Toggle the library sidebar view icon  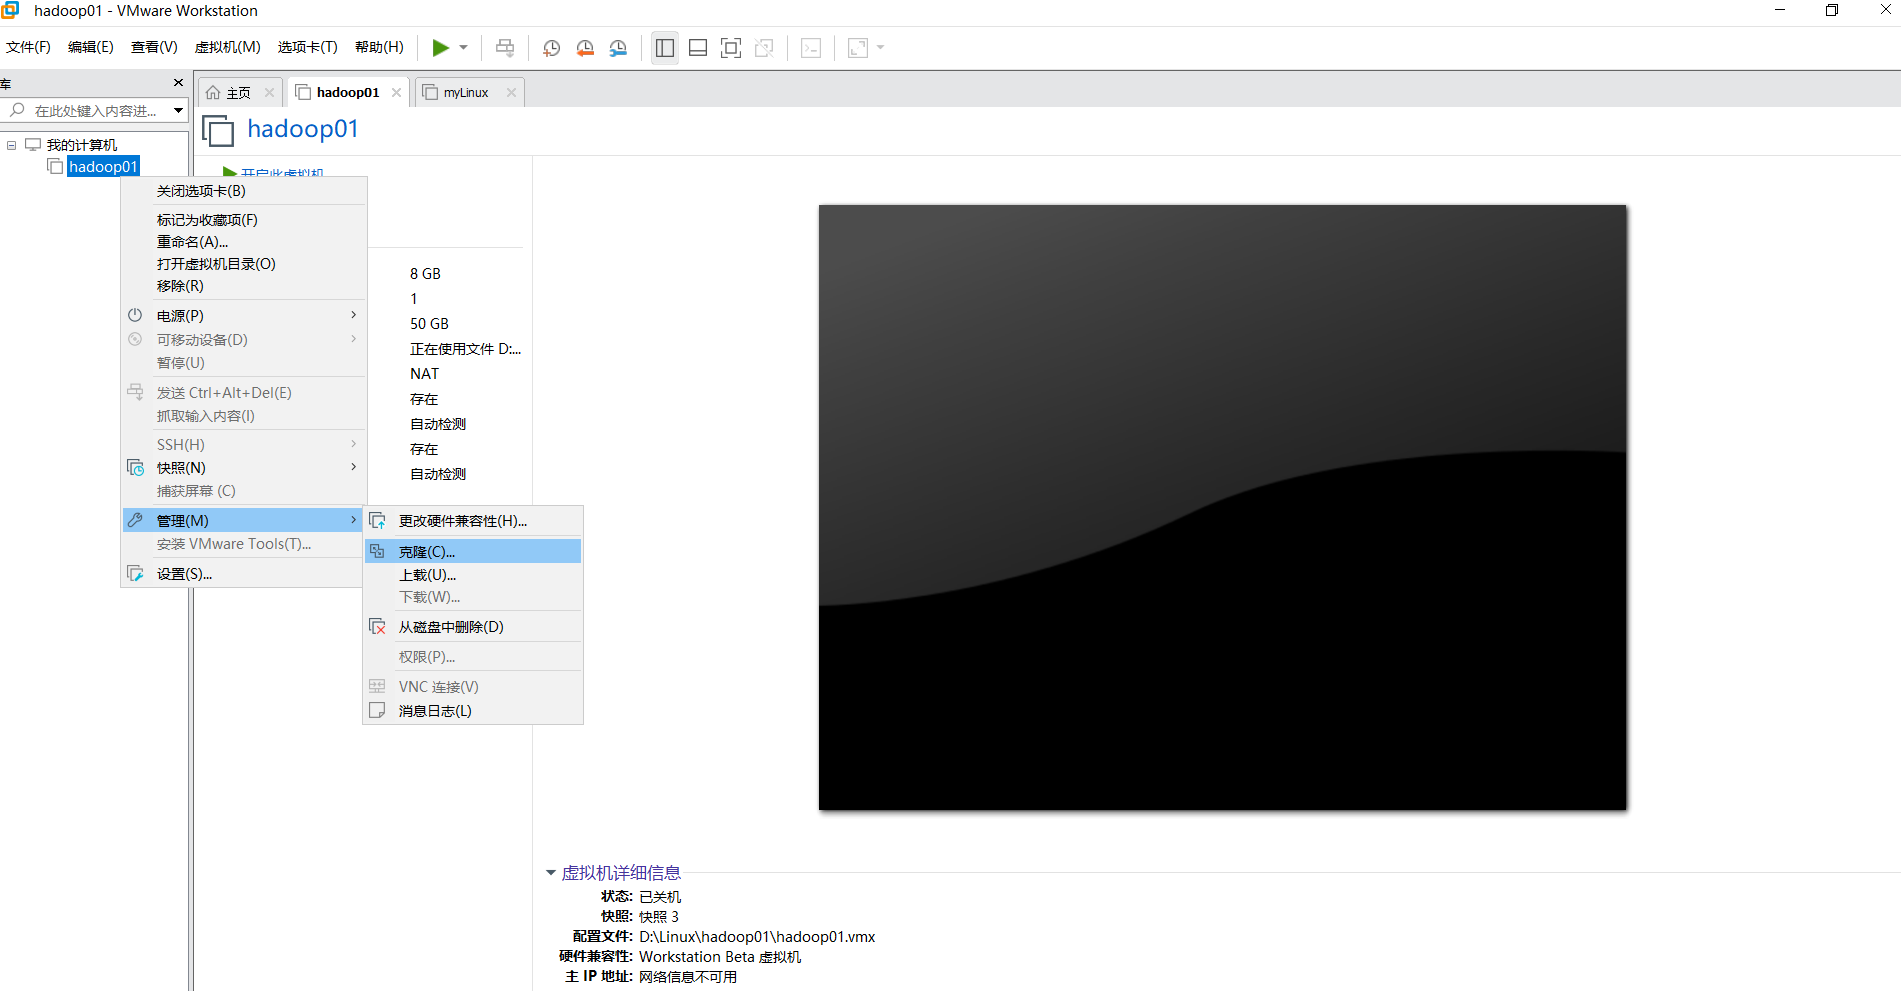pyautogui.click(x=665, y=48)
